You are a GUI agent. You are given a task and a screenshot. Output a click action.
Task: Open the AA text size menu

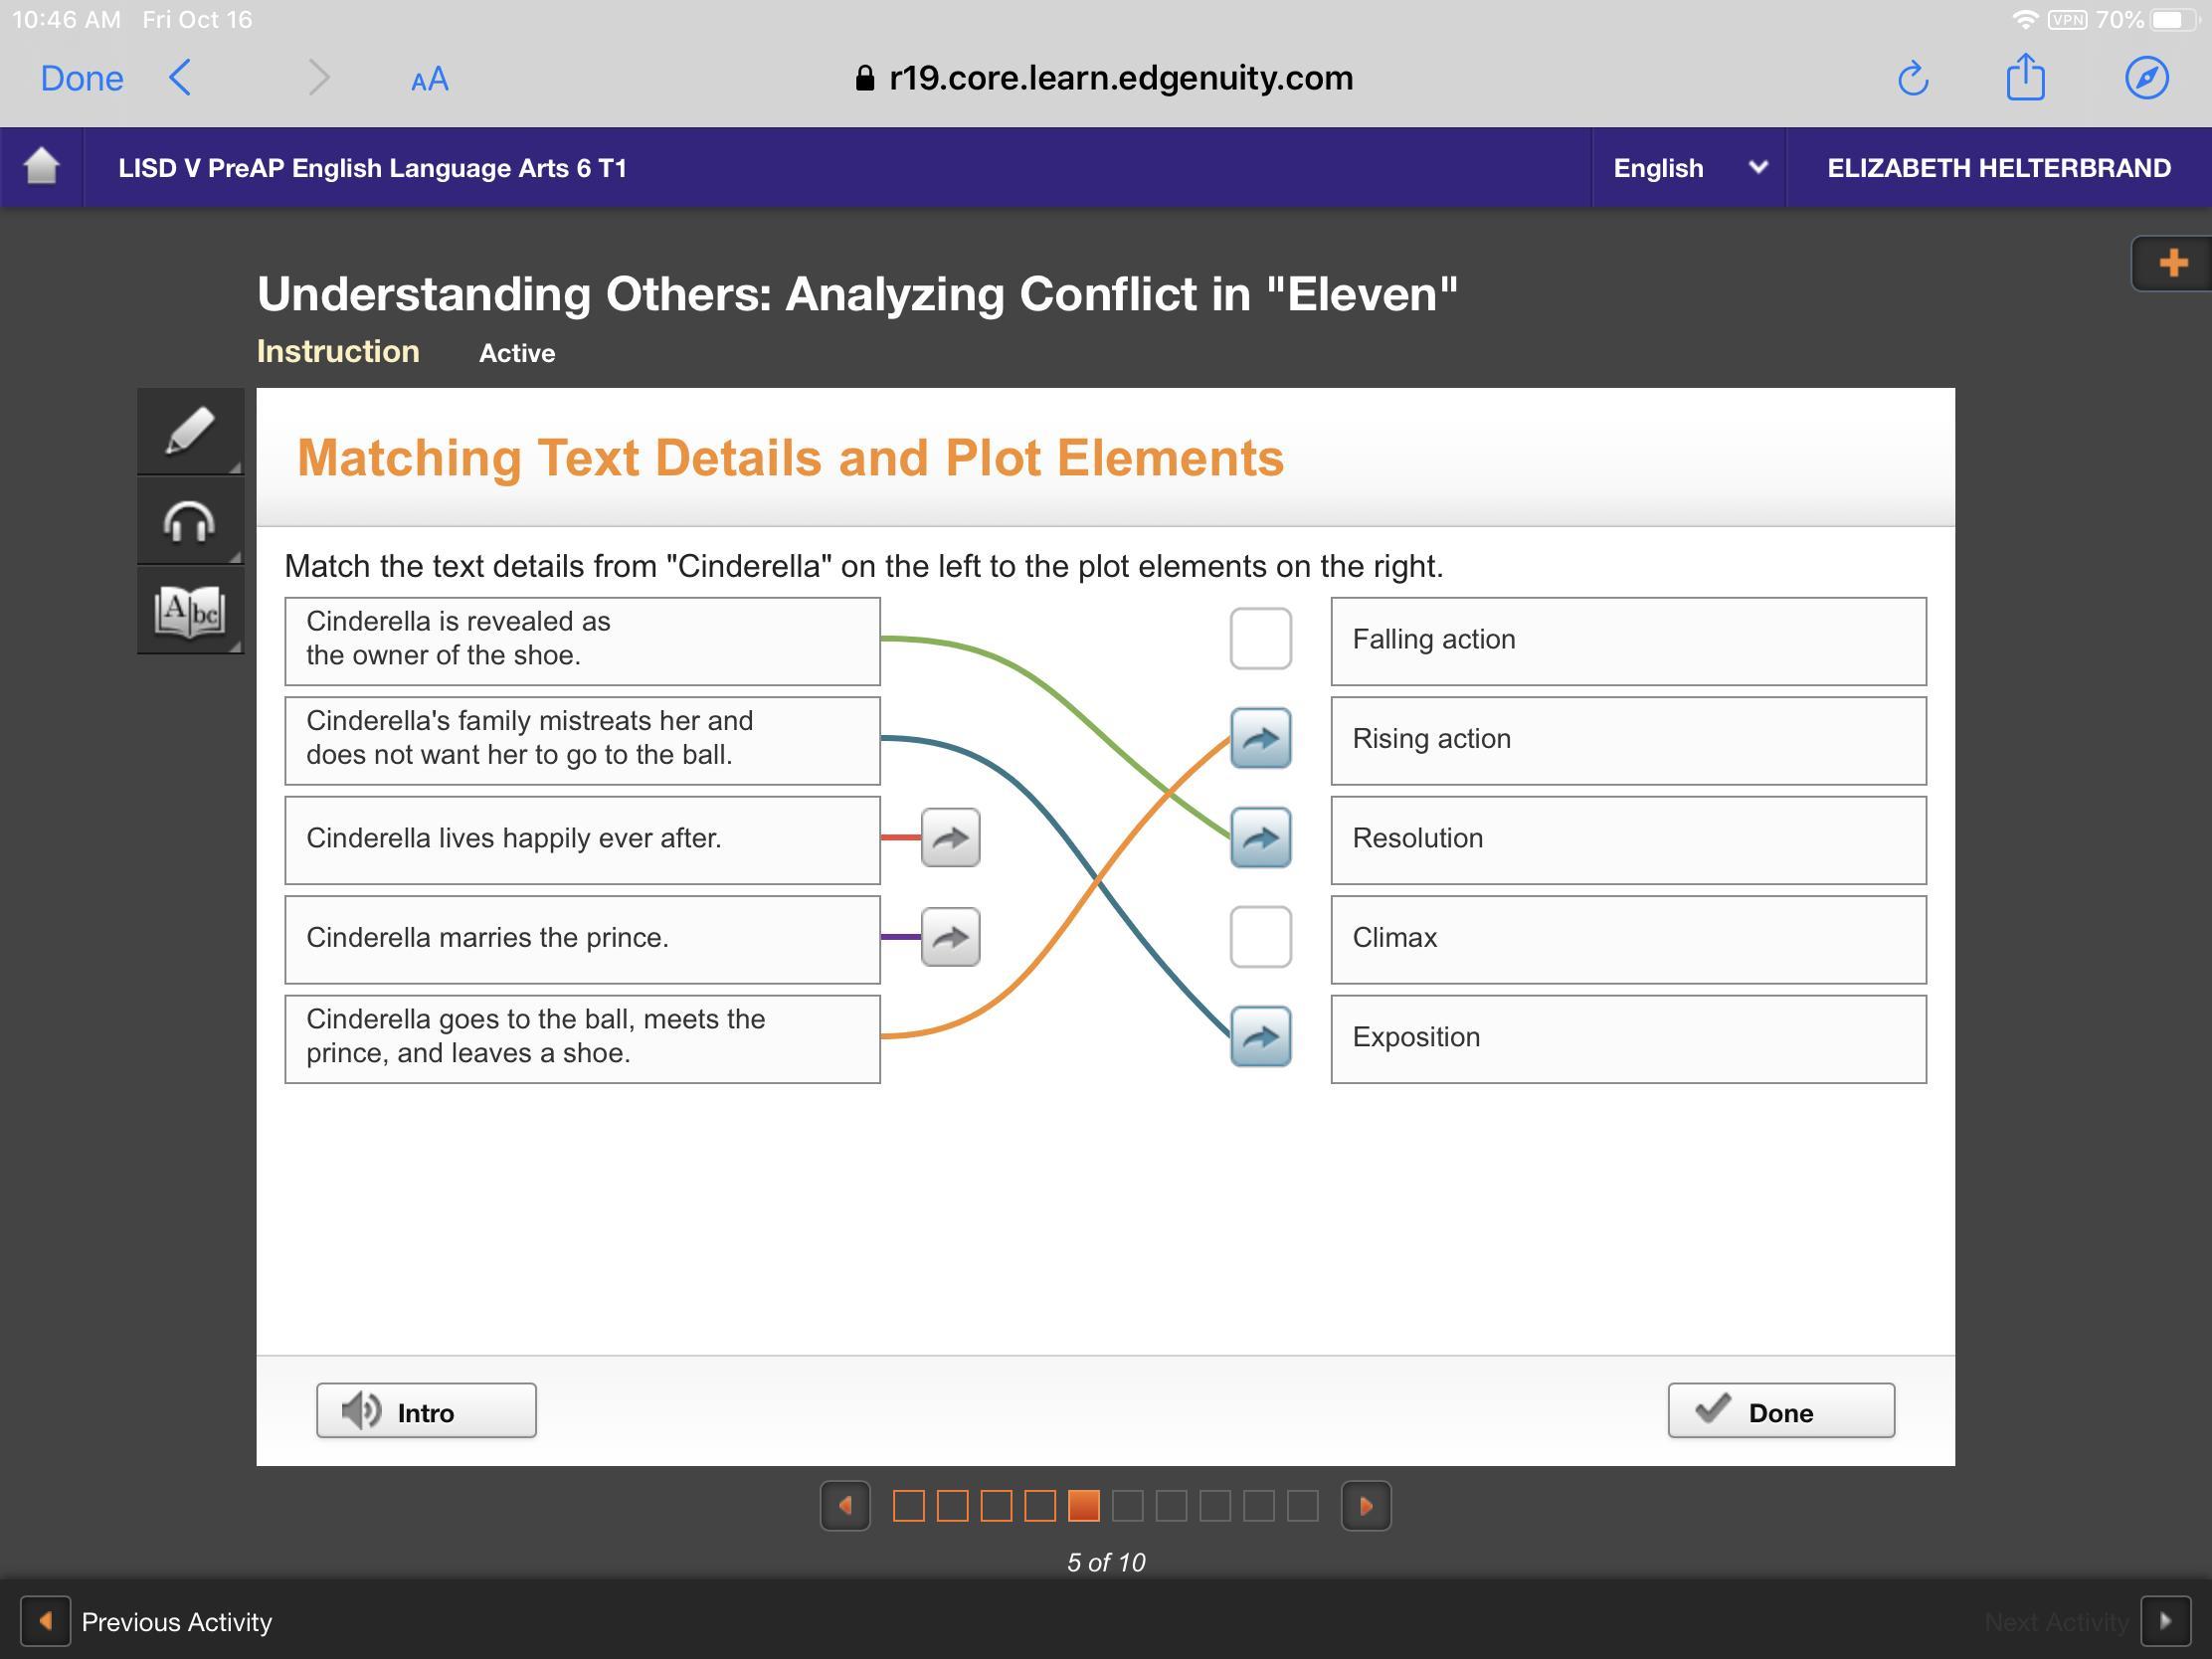click(x=429, y=80)
